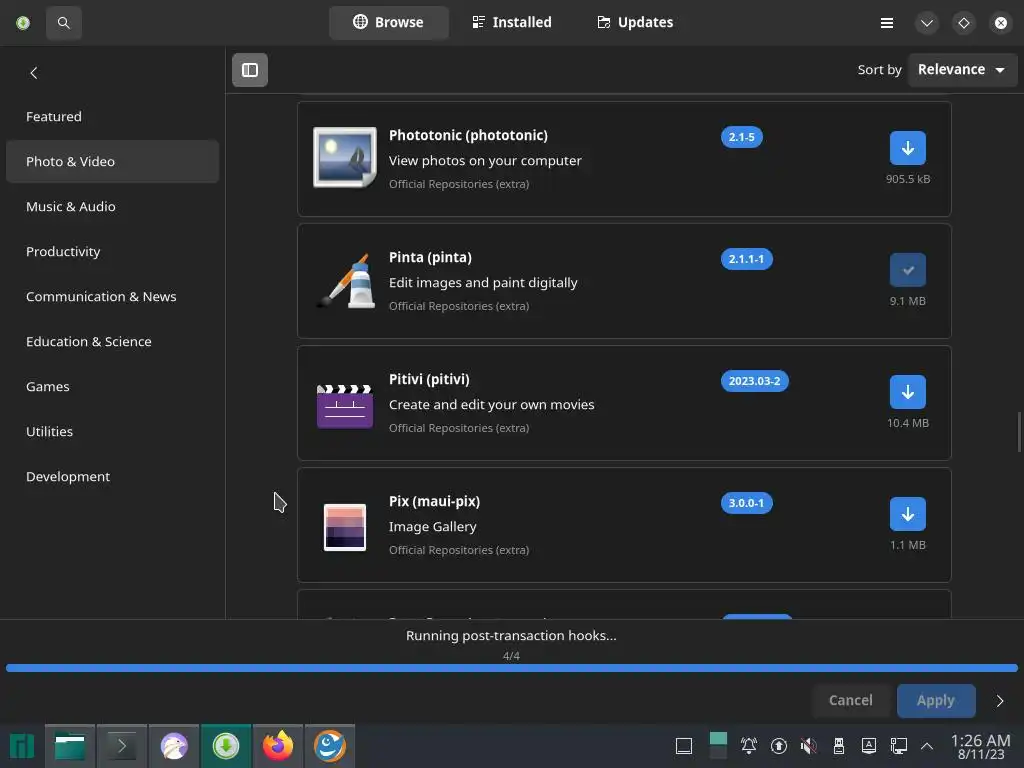
Task: Open the file manager from taskbar
Action: click(70, 746)
